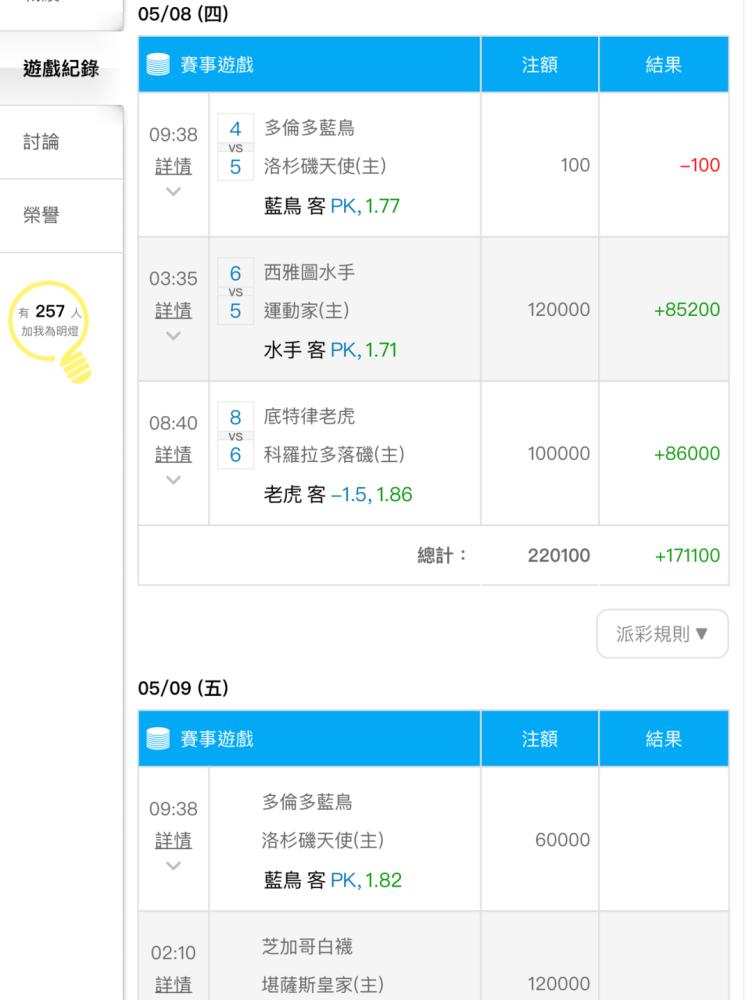This screenshot has height=1000, width=752.
Task: Expand chevron under 03:35 Mariners row
Action: point(173,335)
